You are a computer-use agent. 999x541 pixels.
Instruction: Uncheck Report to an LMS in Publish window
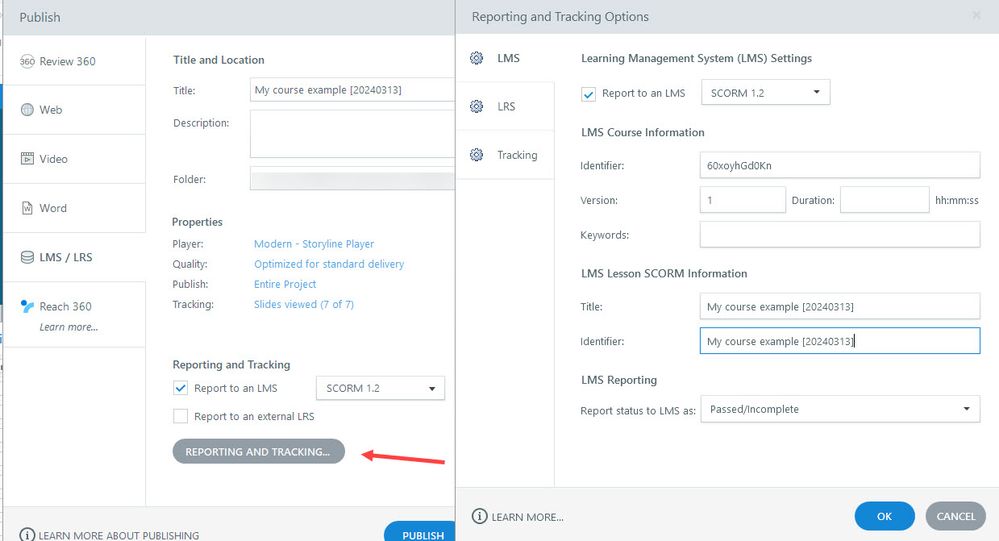[180, 388]
